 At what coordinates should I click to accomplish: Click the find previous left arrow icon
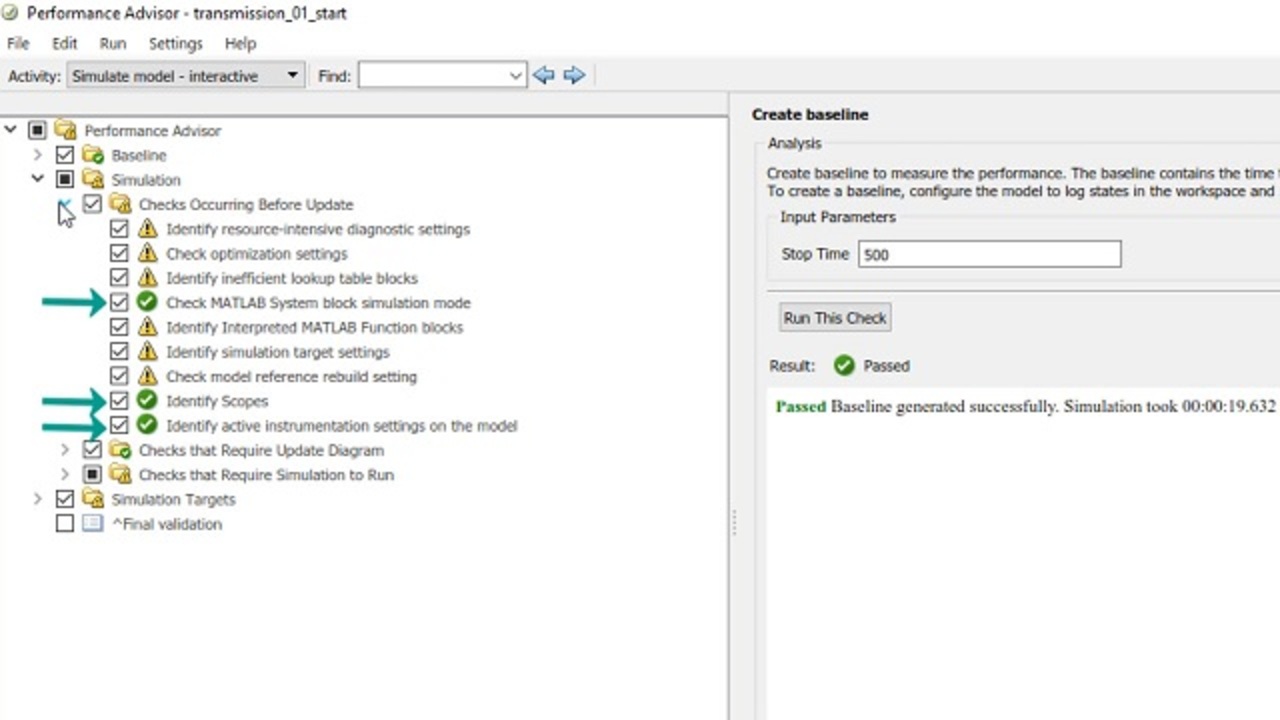point(543,76)
